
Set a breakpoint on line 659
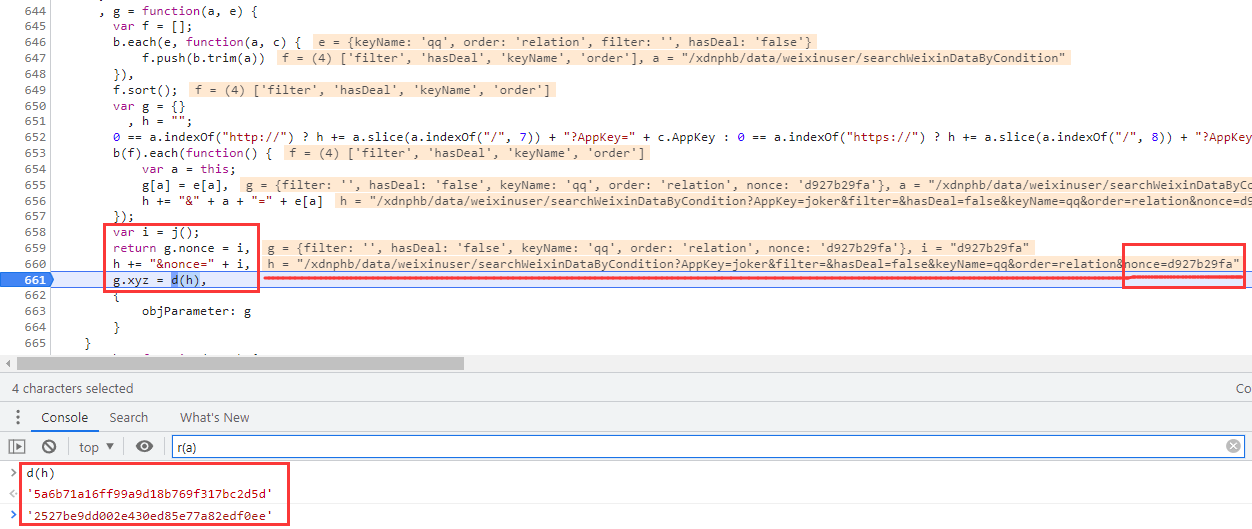pos(36,247)
